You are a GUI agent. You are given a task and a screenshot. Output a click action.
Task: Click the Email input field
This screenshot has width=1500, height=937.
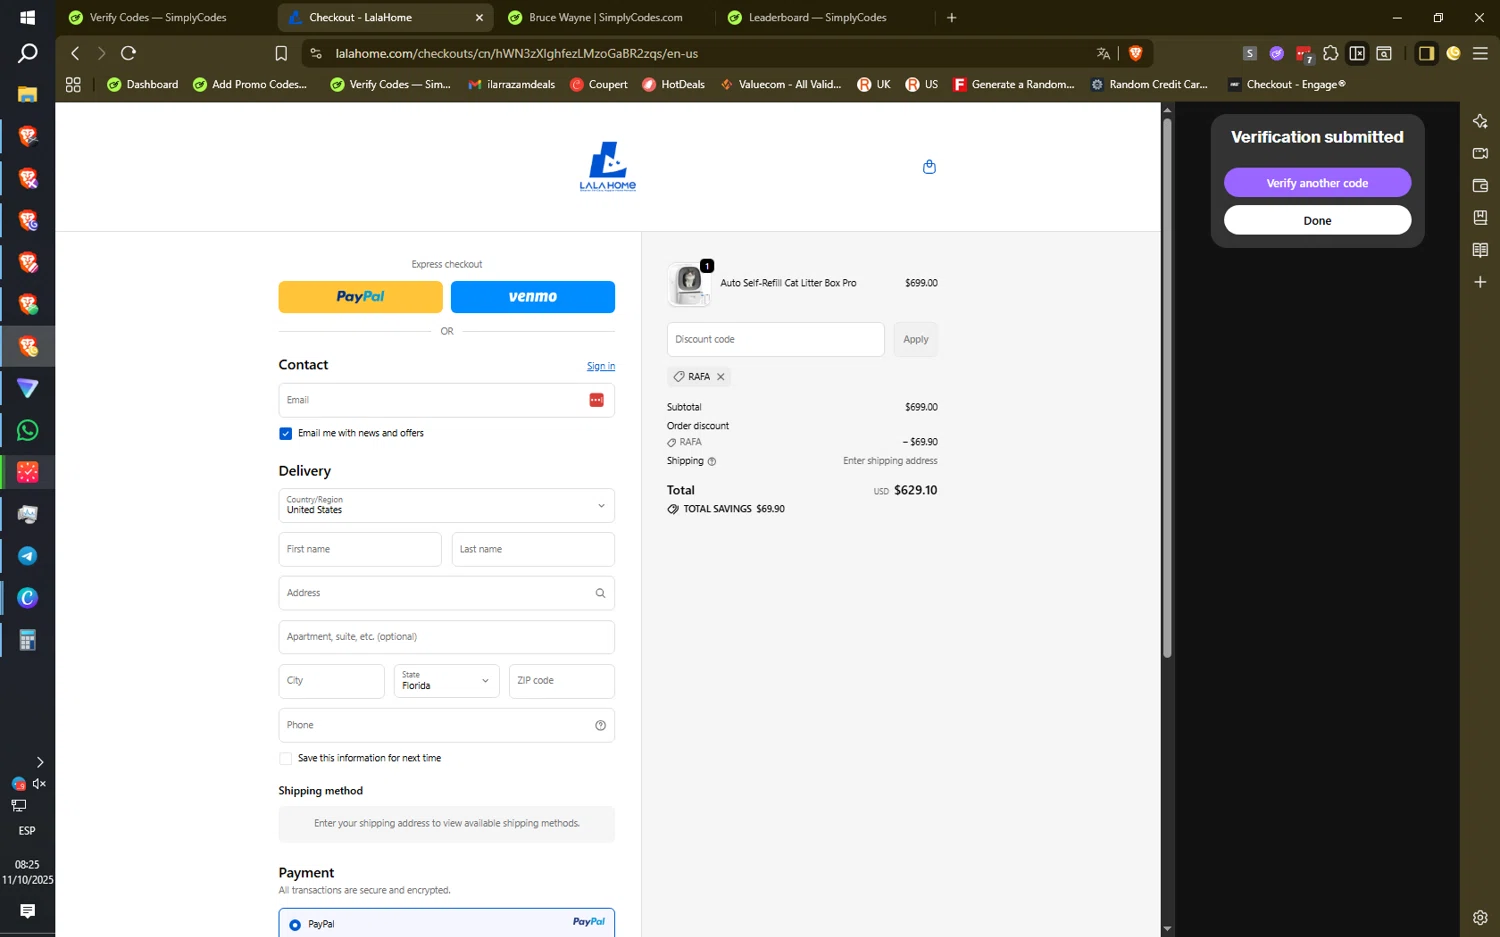tap(446, 400)
